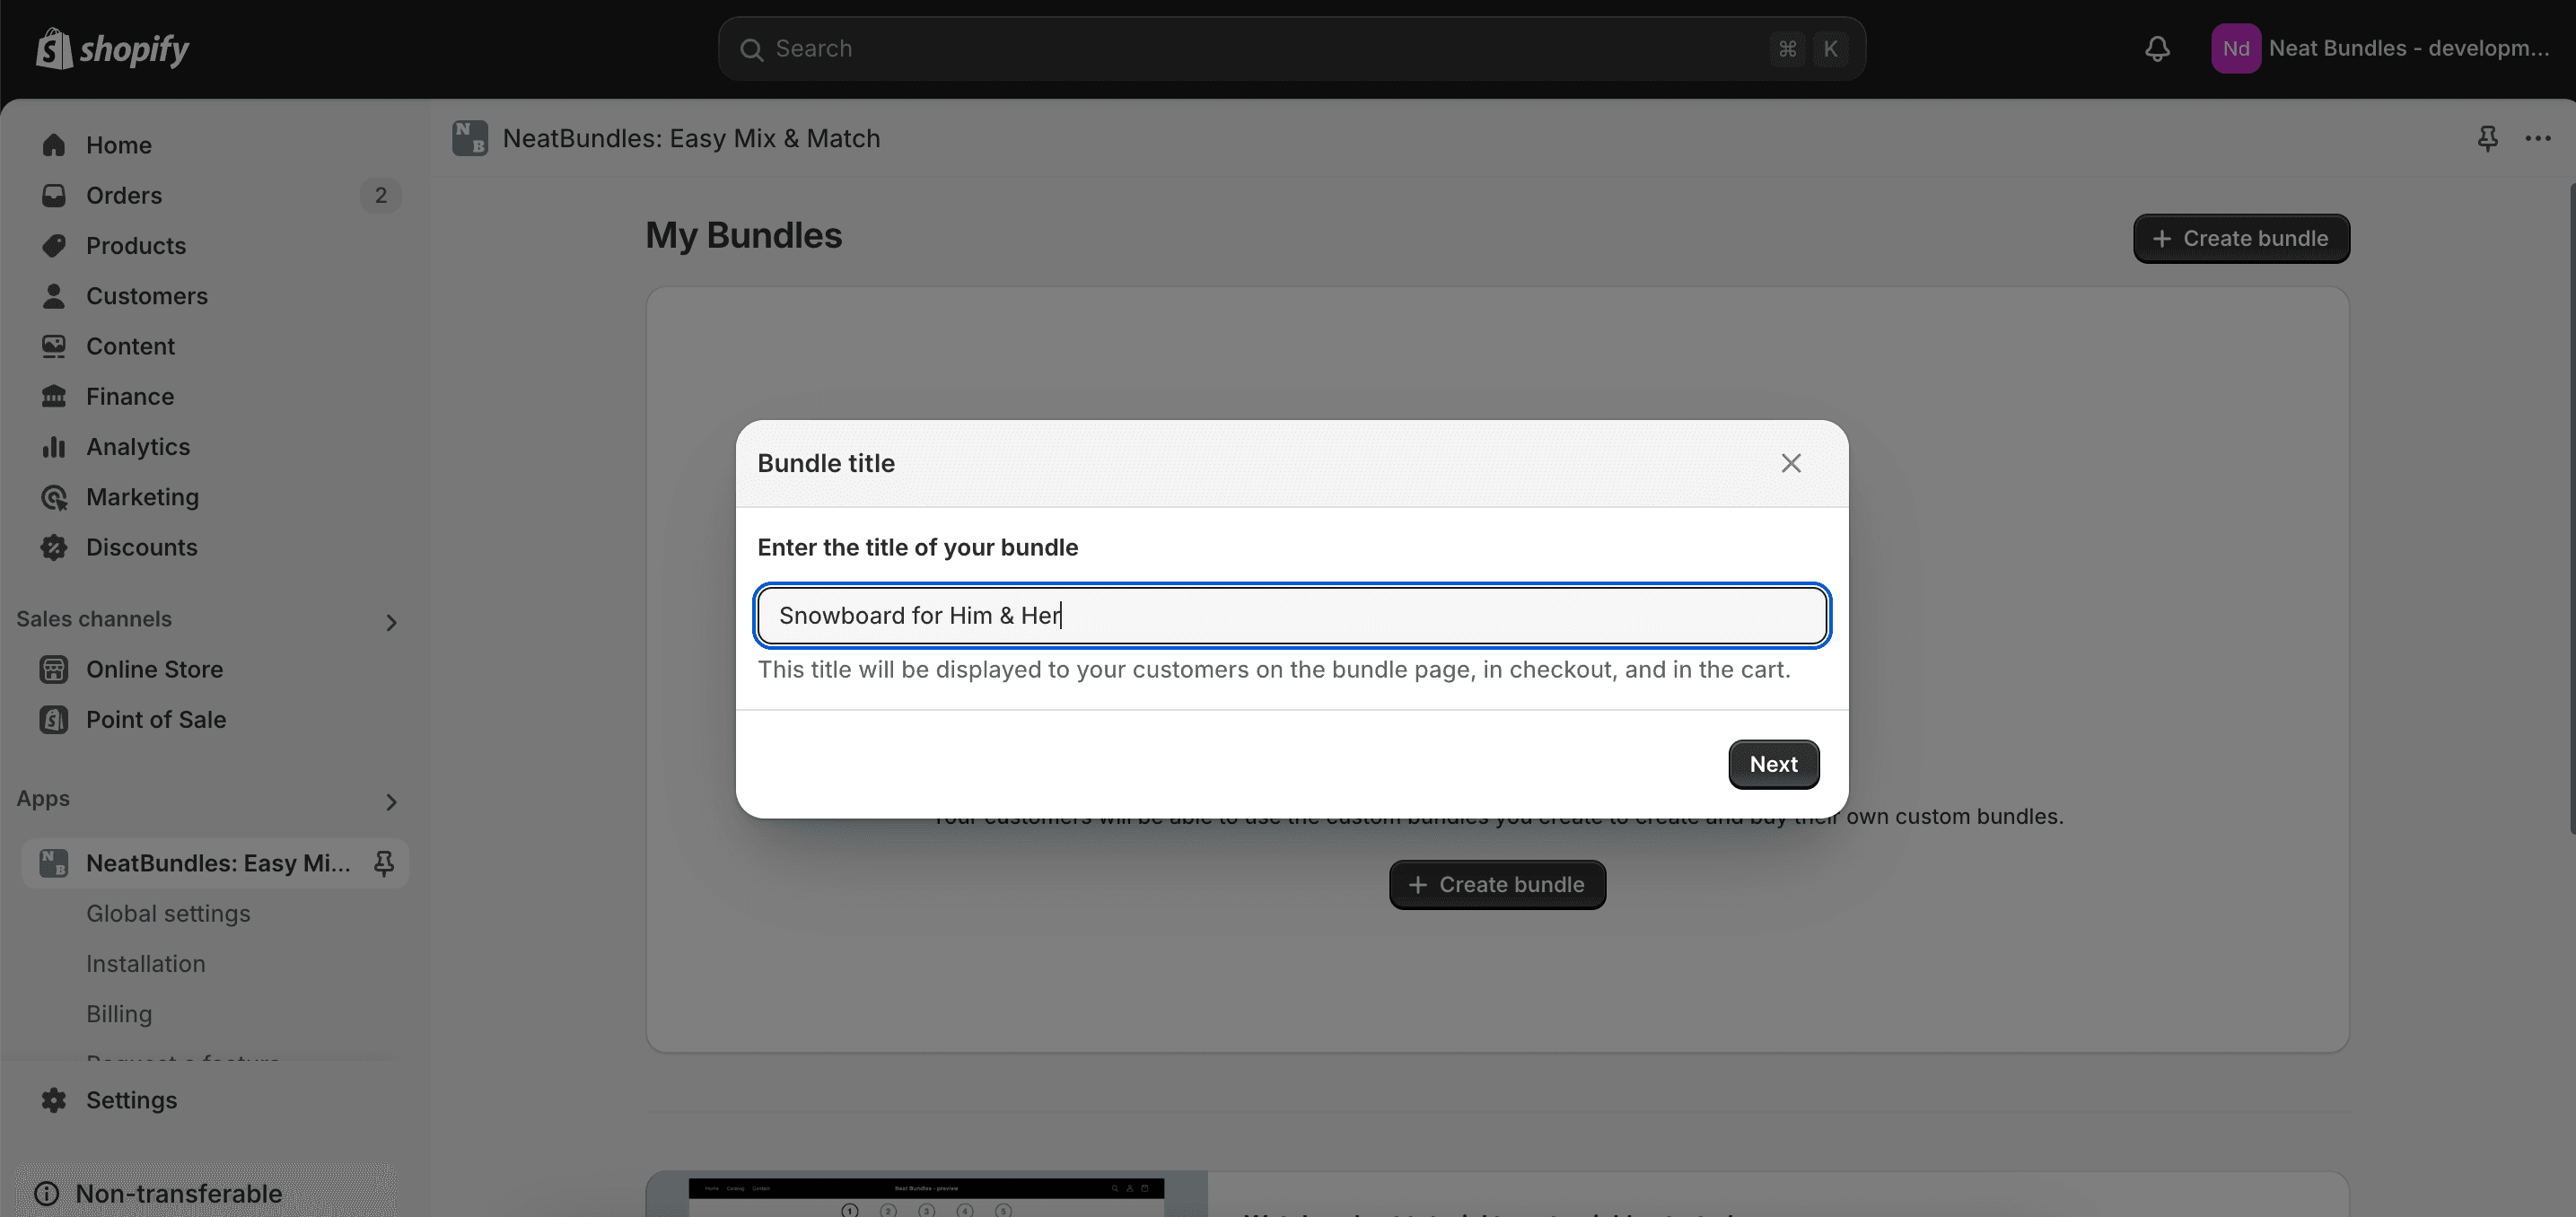Click the Shopify logo
2576x1217 pixels.
coord(112,48)
